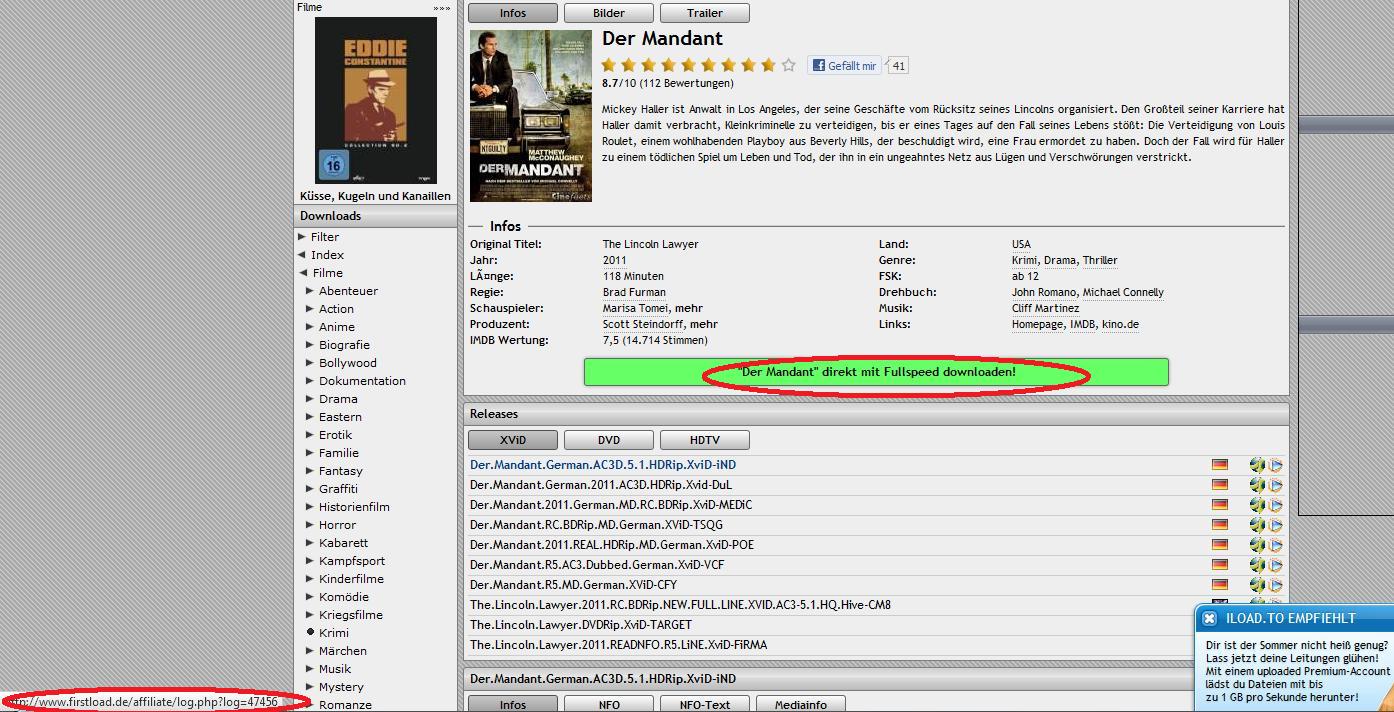The width and height of the screenshot is (1394, 712).
Task: Select the Bollywood category label
Action: click(348, 363)
